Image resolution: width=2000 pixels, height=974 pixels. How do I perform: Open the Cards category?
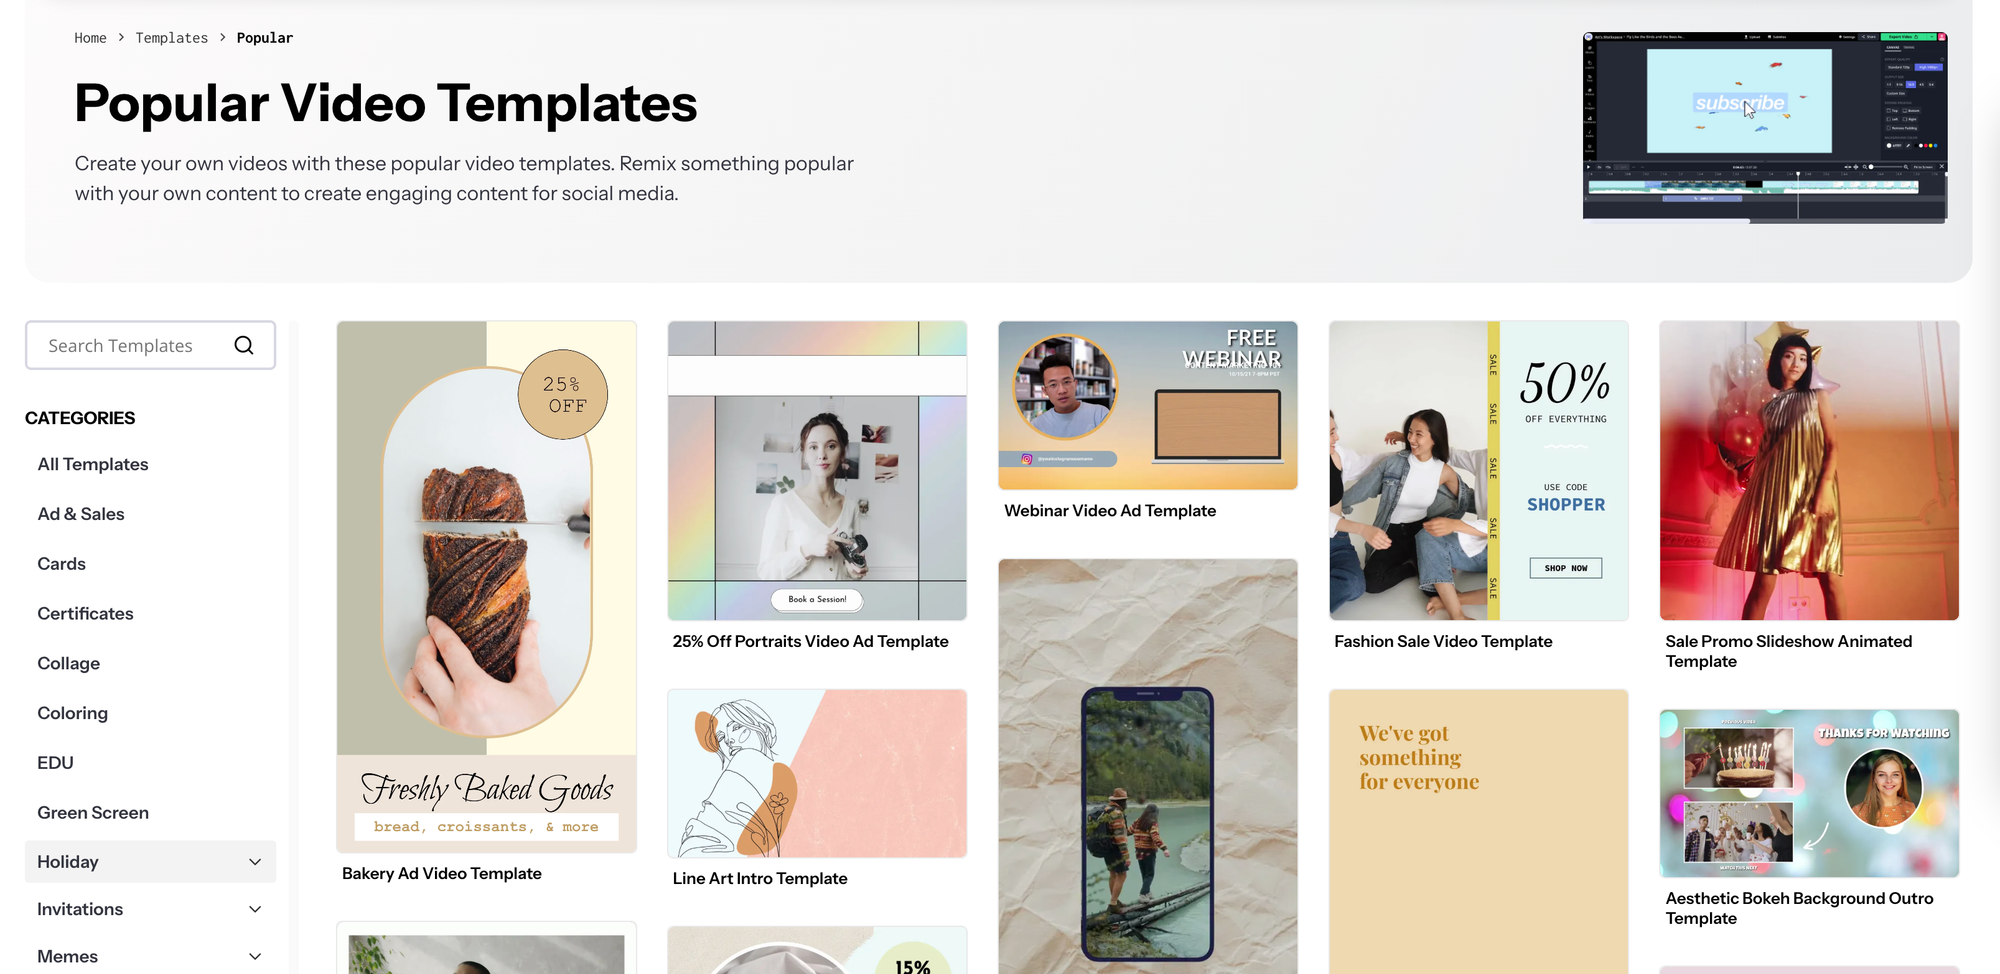[x=62, y=564]
